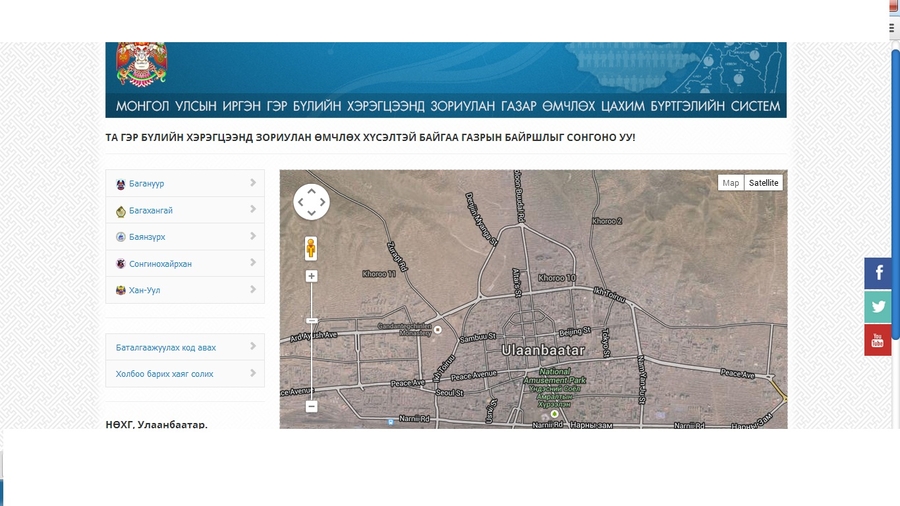Pan the map left with arrow
Viewport: 900px width, 506px height.
(x=301, y=202)
